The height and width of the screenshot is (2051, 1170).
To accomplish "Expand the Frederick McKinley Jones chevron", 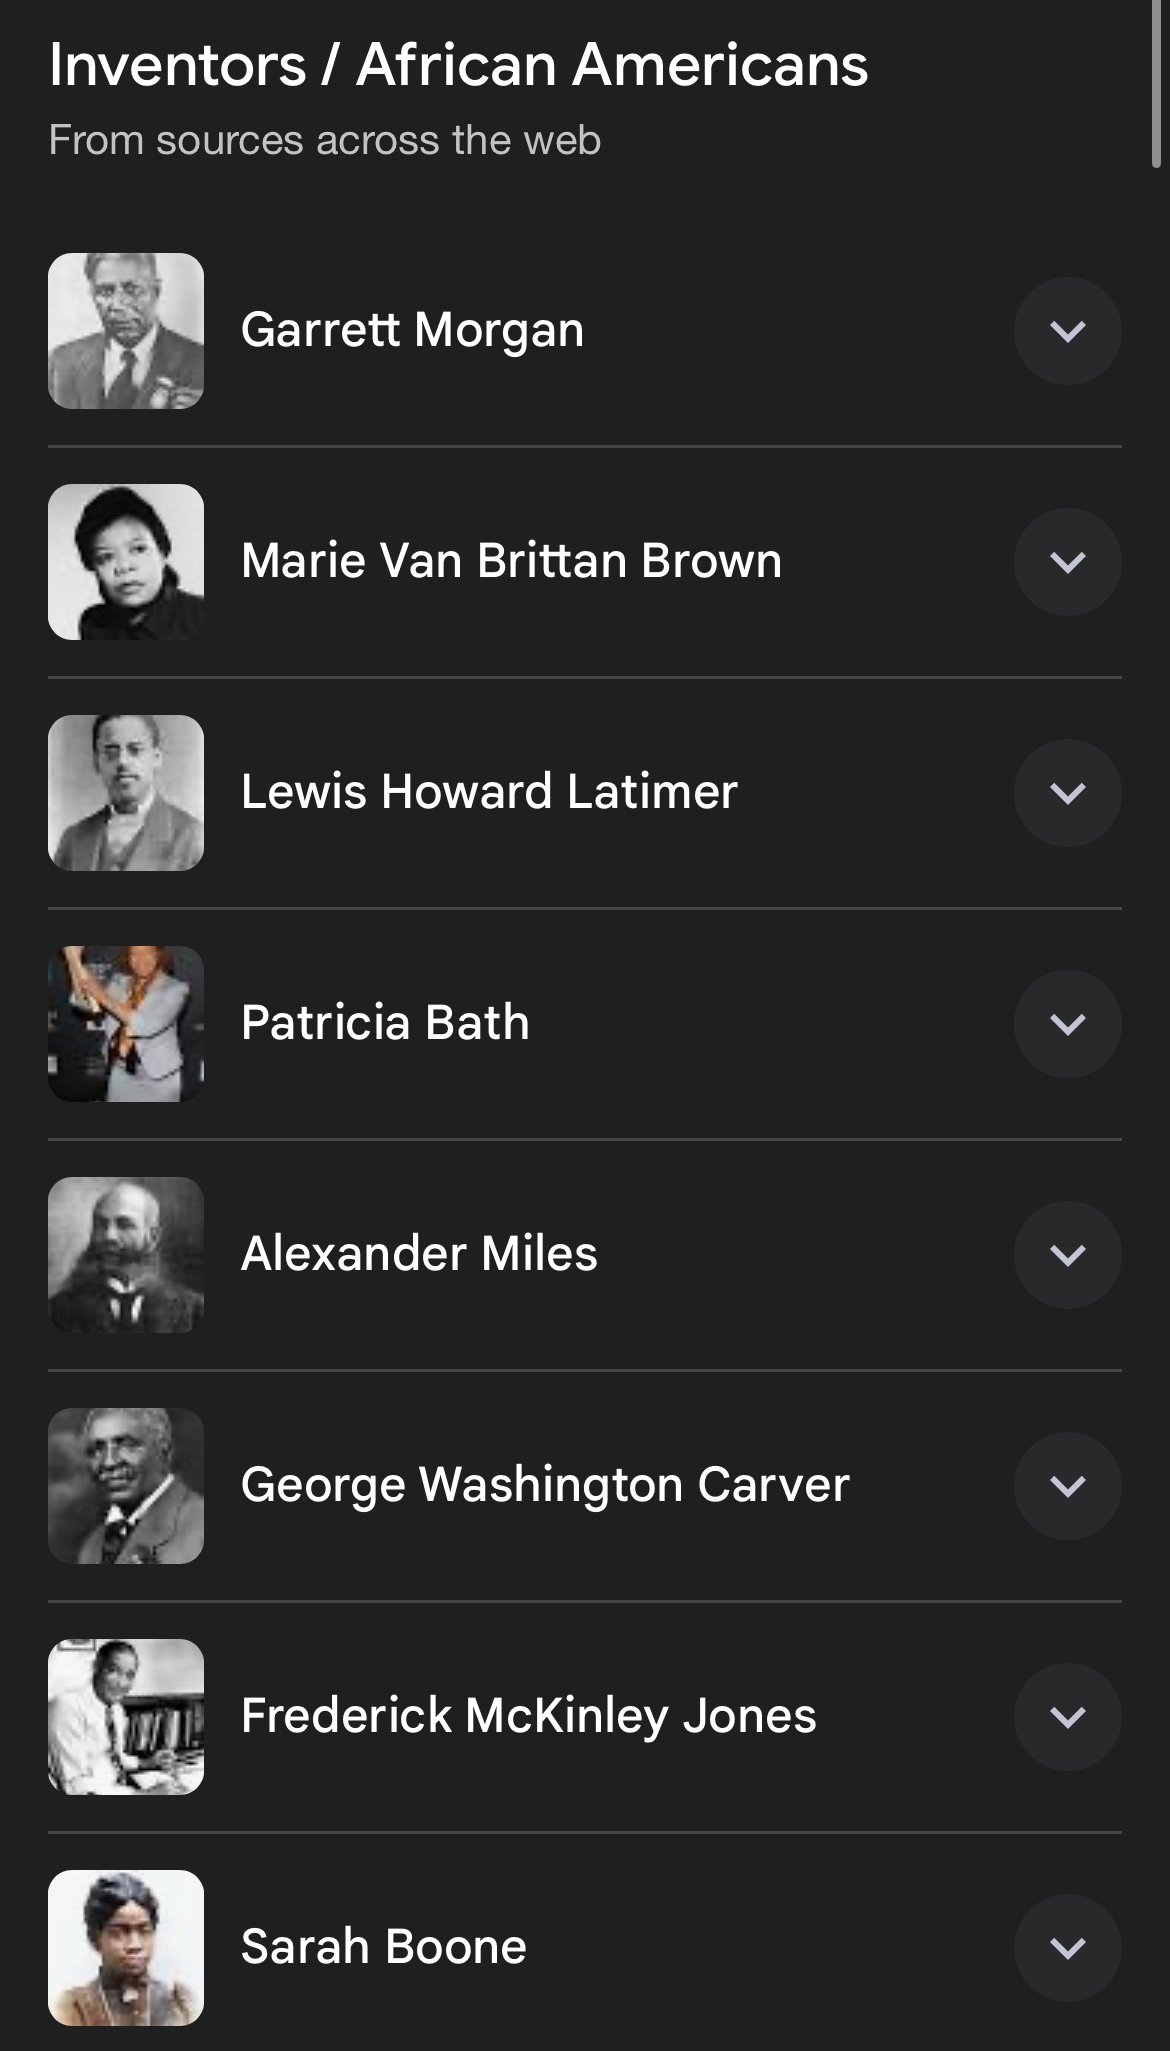I will point(1067,1717).
